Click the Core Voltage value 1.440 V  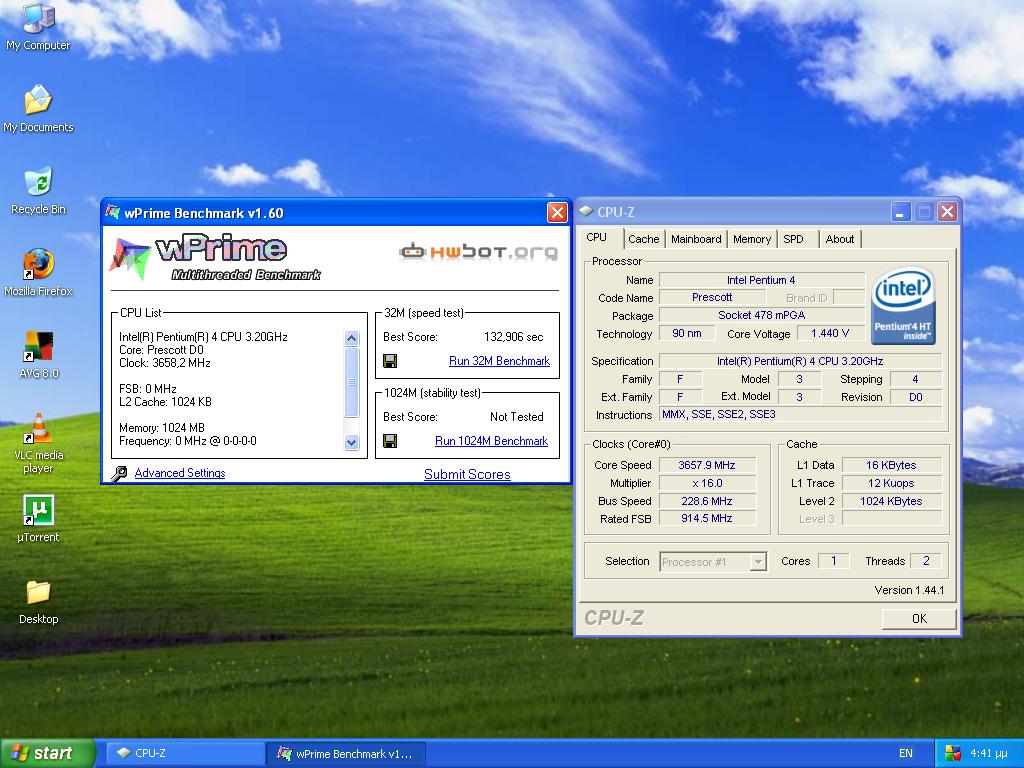point(829,334)
